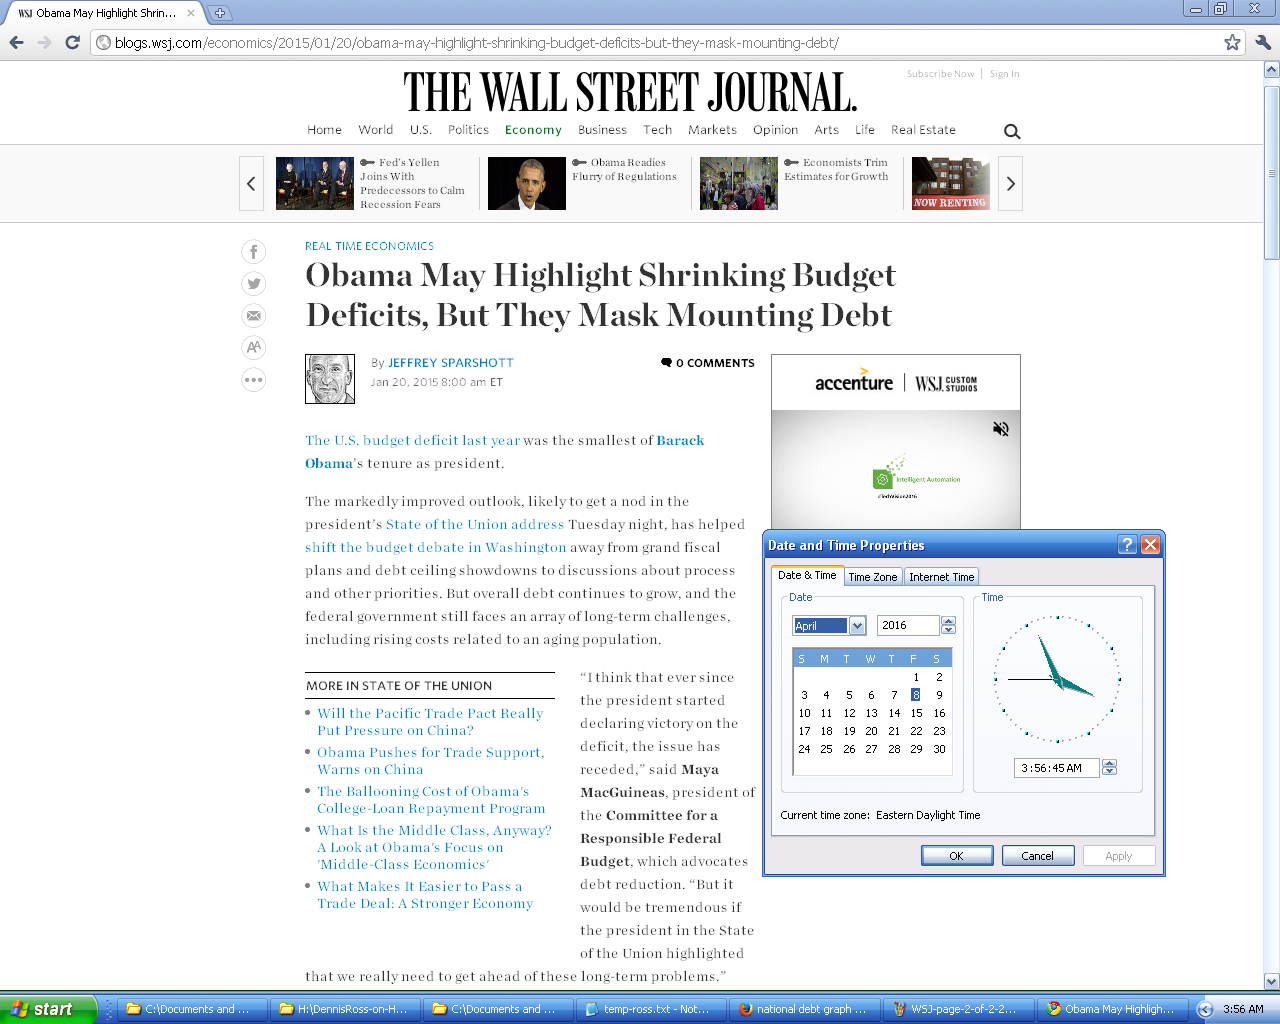Open the Tech section in nav

click(x=657, y=130)
